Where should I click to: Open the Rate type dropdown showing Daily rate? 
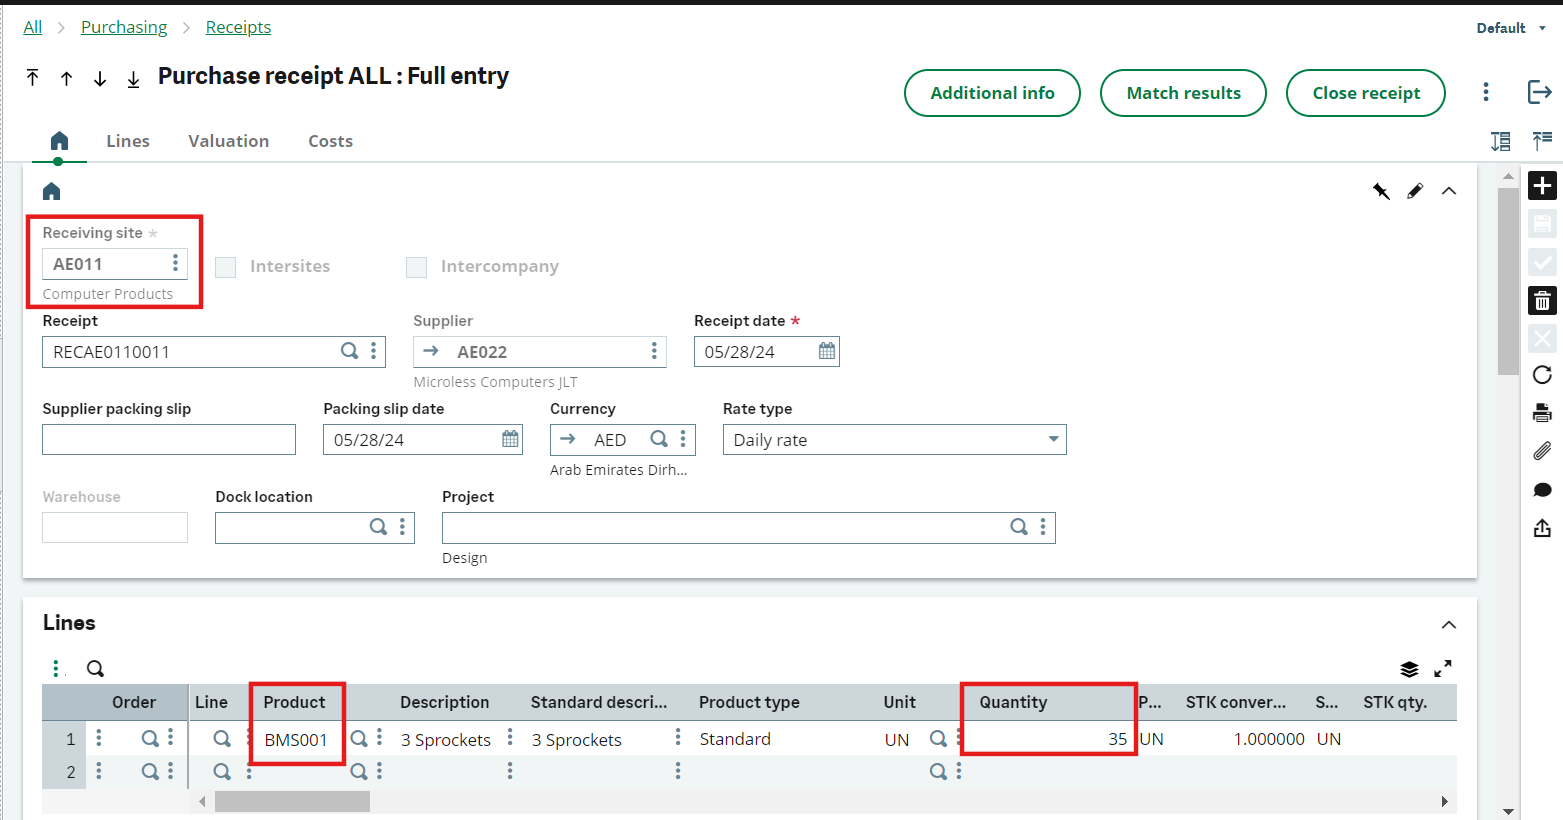click(1052, 439)
